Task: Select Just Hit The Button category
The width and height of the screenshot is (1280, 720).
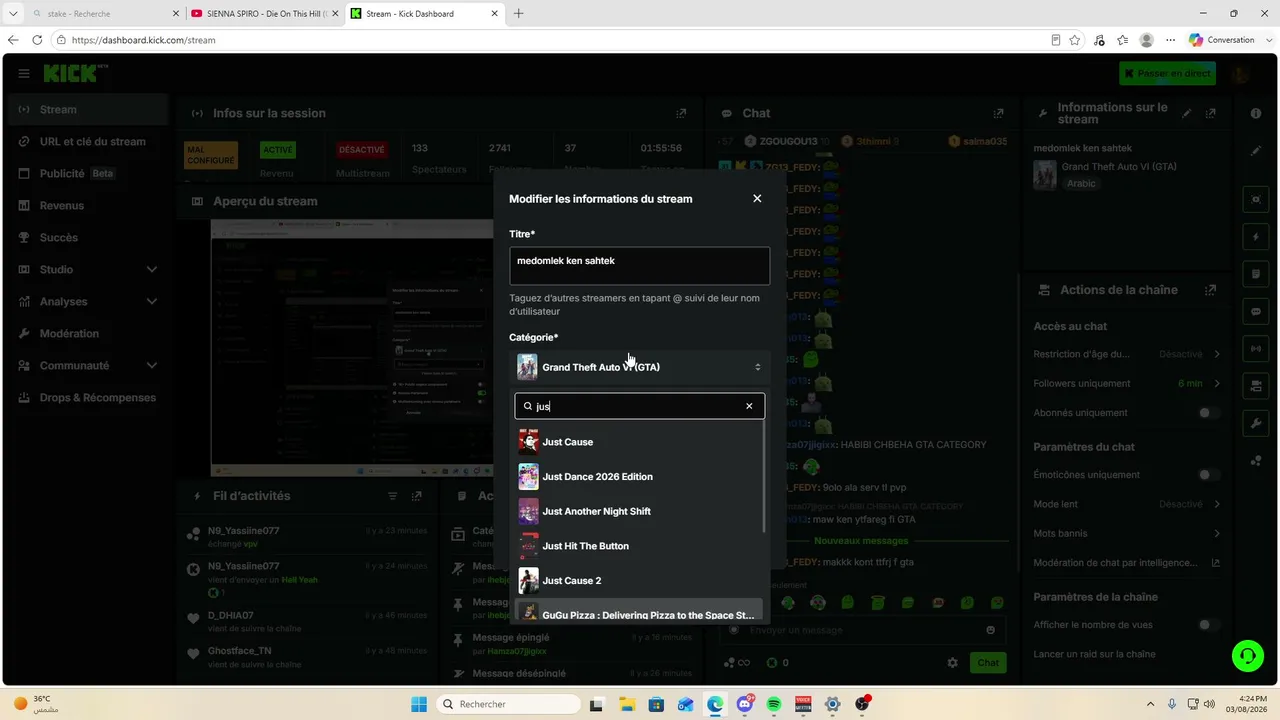Action: click(639, 546)
